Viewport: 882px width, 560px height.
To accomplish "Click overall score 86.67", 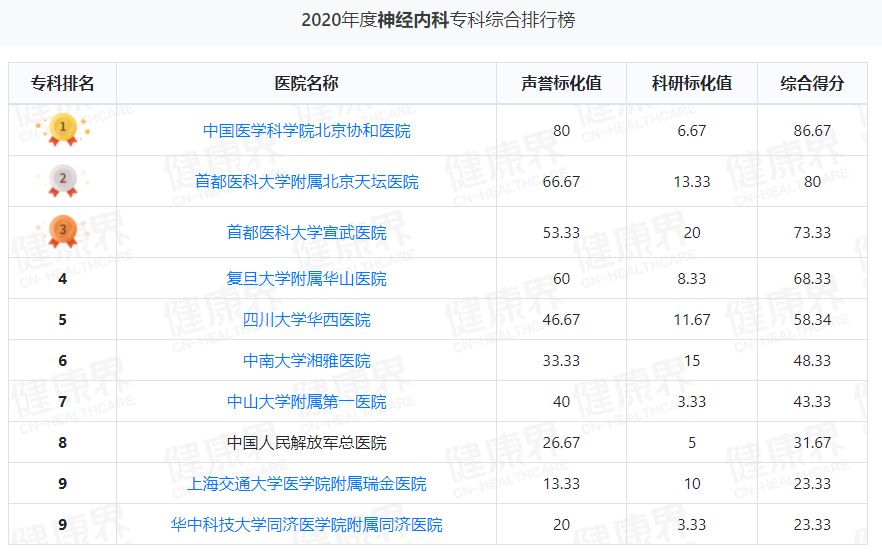I will coord(812,130).
